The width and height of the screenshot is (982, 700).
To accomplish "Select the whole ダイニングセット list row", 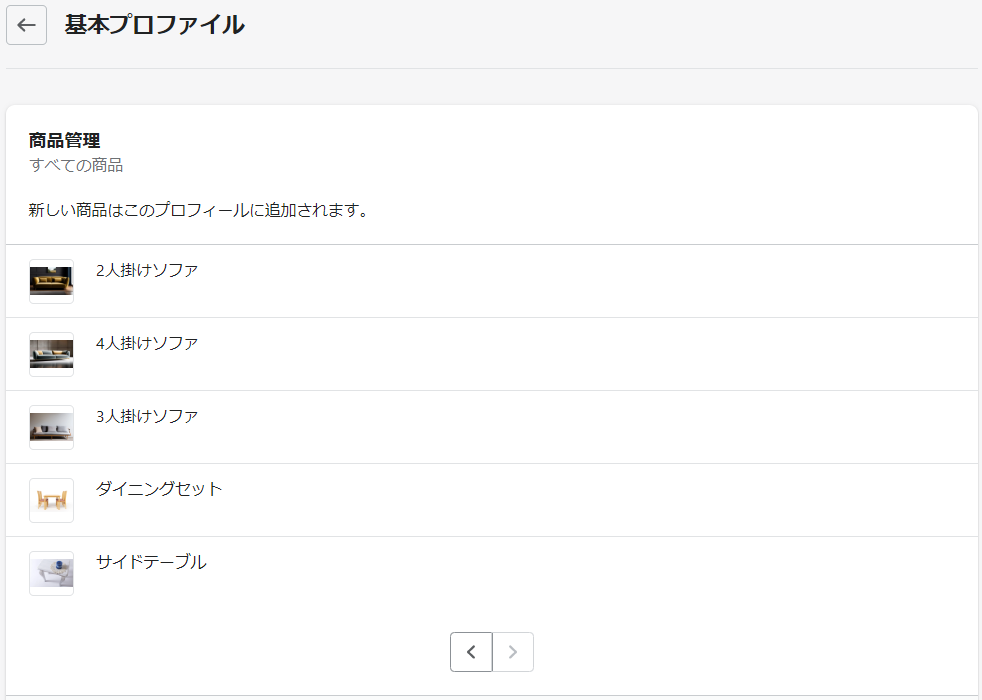I will click(492, 500).
